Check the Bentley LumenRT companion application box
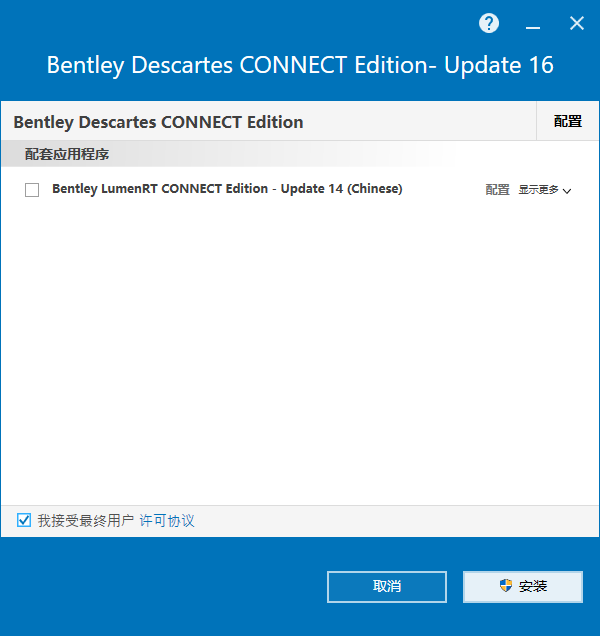The height and width of the screenshot is (636, 600). 32,190
